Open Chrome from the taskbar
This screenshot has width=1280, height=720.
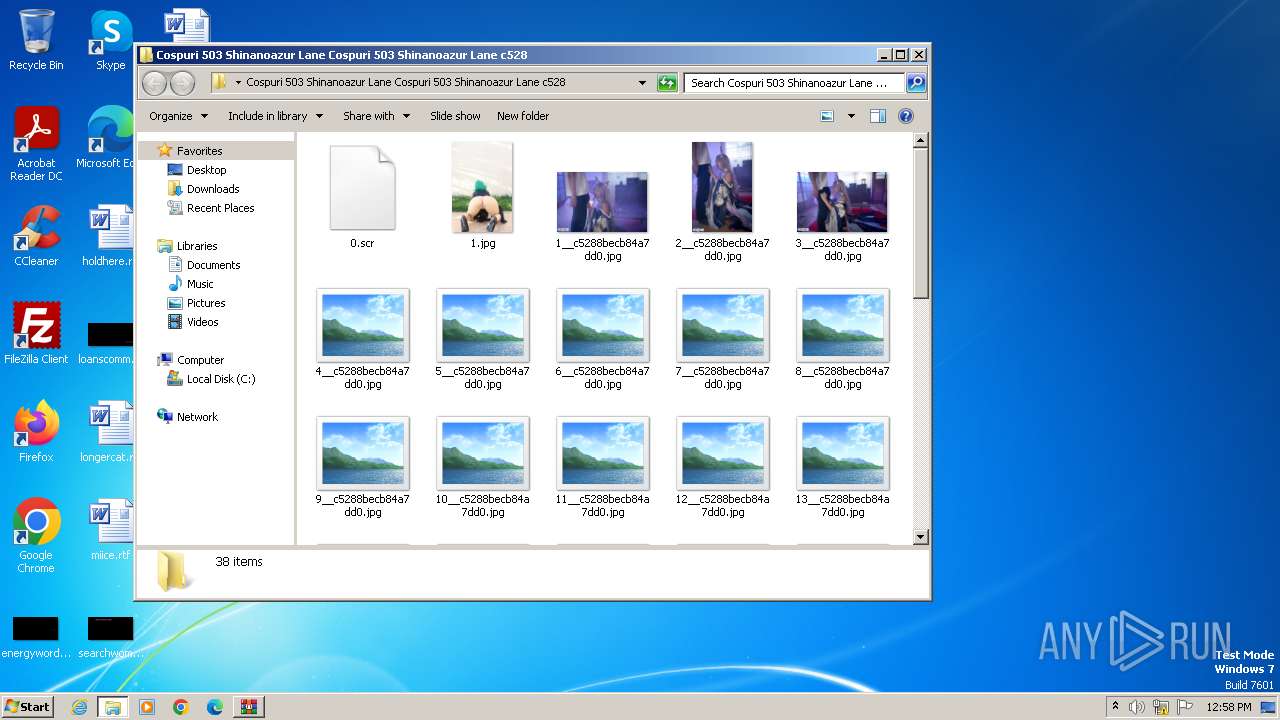tap(181, 707)
